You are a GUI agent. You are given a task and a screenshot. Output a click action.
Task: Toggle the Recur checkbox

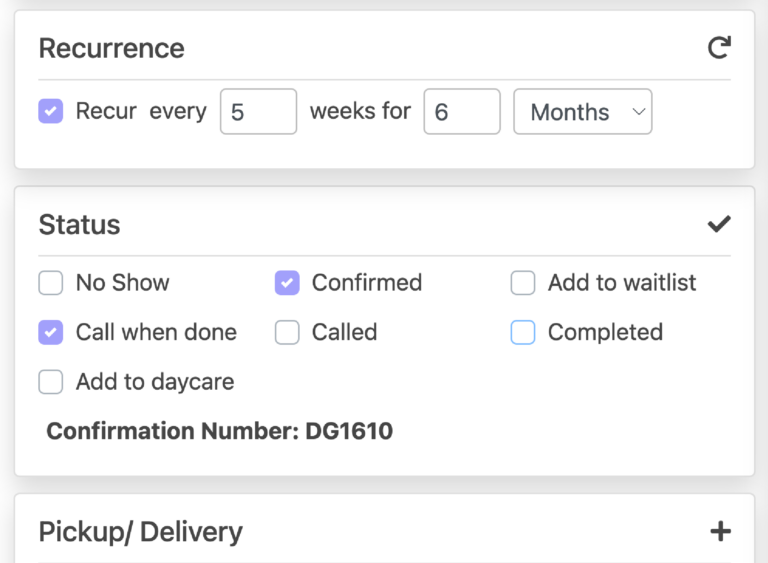(x=51, y=111)
